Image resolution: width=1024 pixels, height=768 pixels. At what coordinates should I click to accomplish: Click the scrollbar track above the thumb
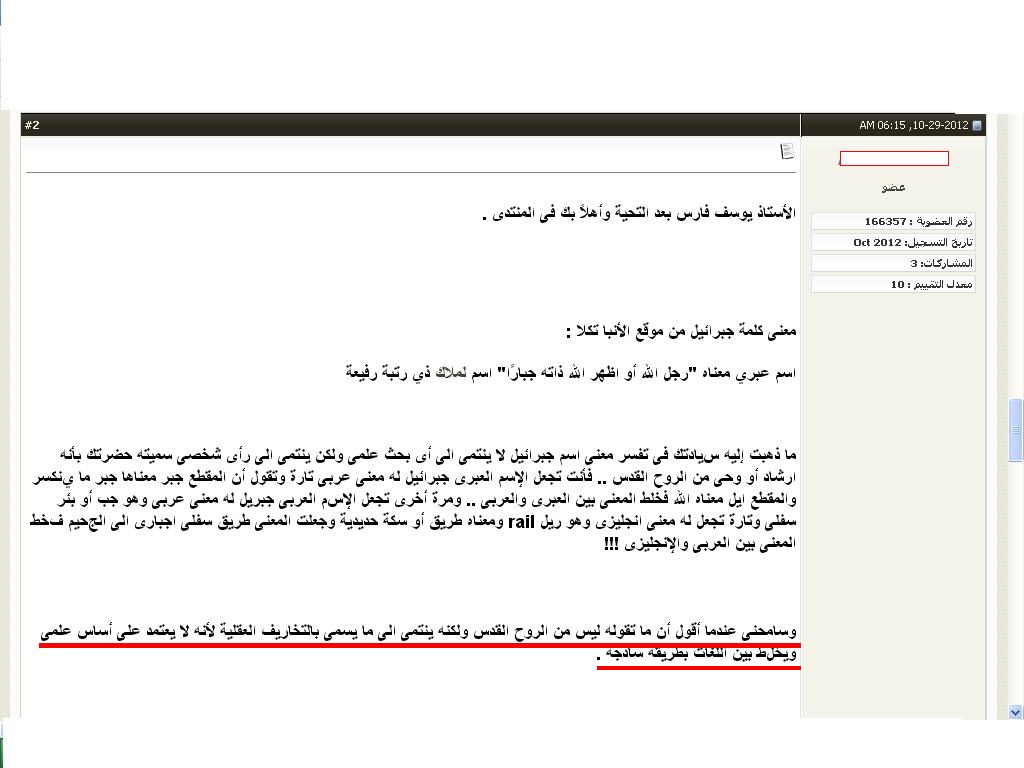click(1015, 250)
